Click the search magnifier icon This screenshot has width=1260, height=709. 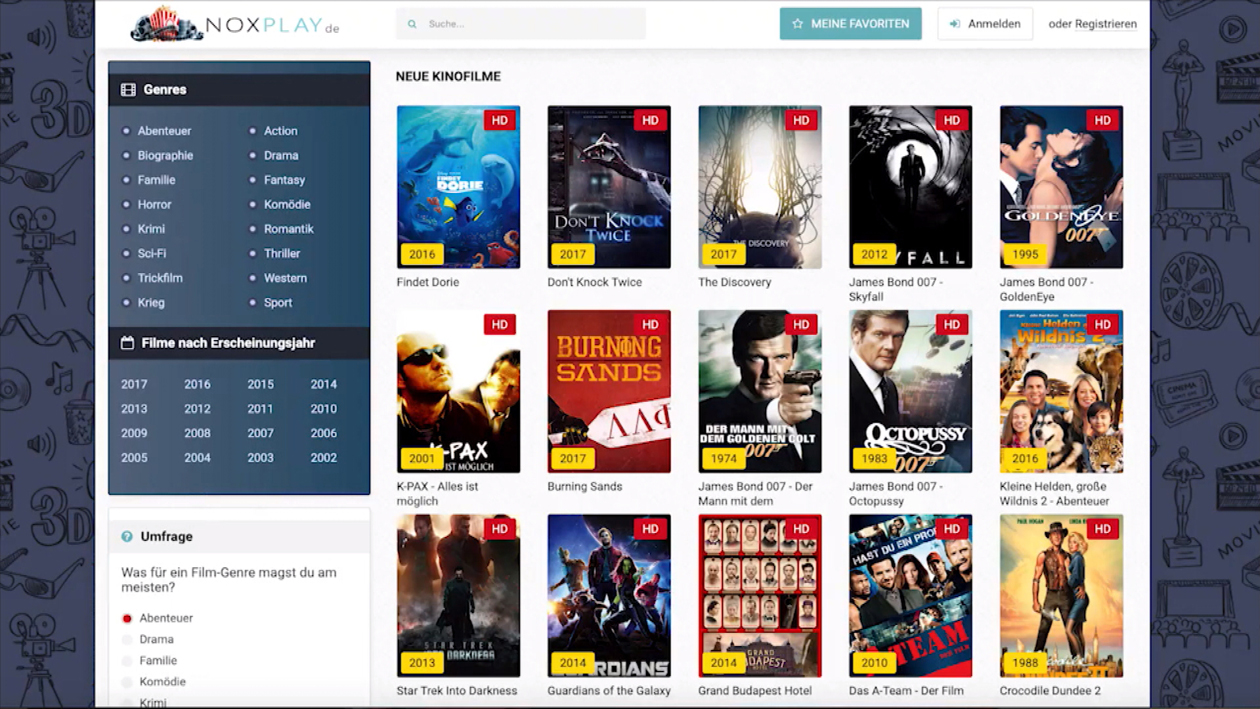tap(412, 24)
